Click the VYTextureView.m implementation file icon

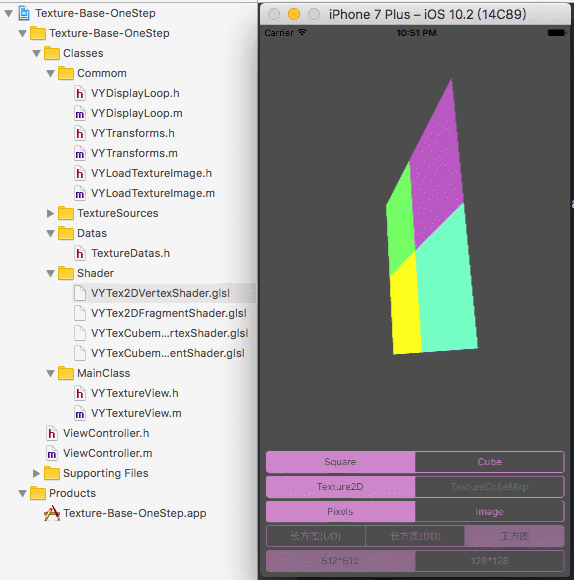tap(80, 413)
